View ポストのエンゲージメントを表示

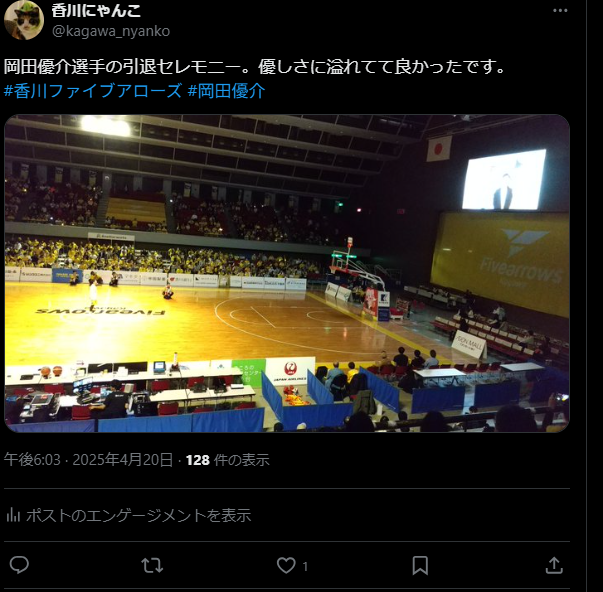coord(138,515)
